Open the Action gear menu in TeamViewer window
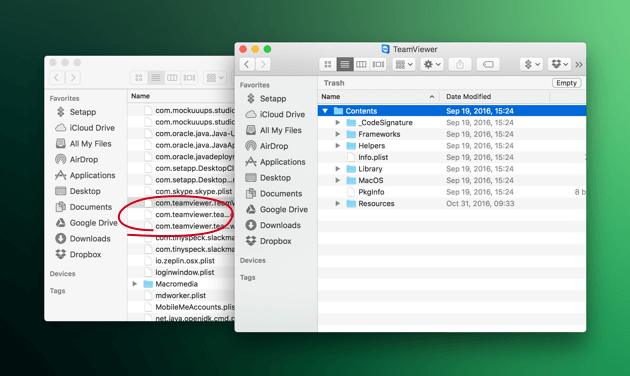 pyautogui.click(x=432, y=64)
